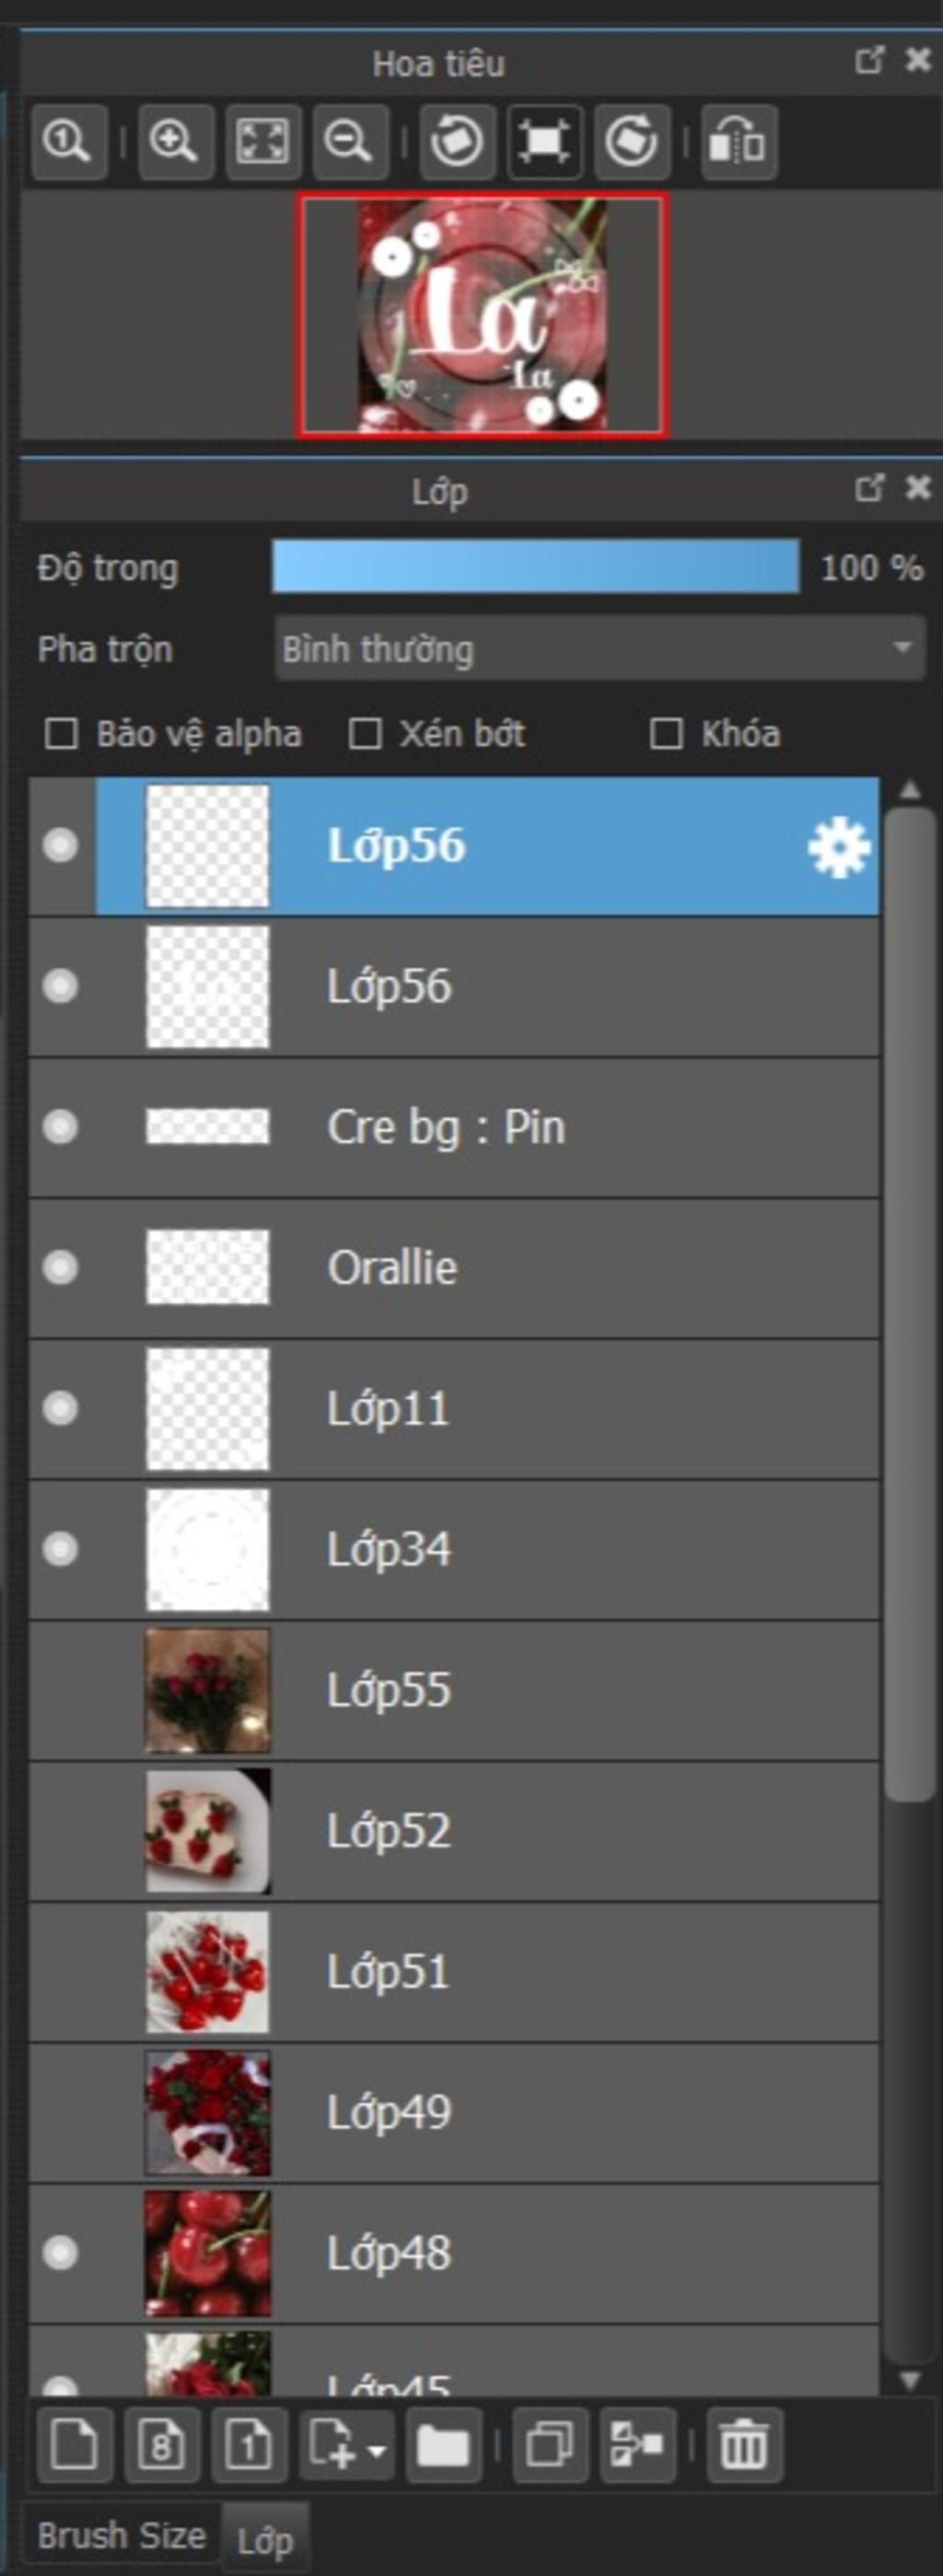Open the Pha trộn blend mode dropdown

click(600, 648)
